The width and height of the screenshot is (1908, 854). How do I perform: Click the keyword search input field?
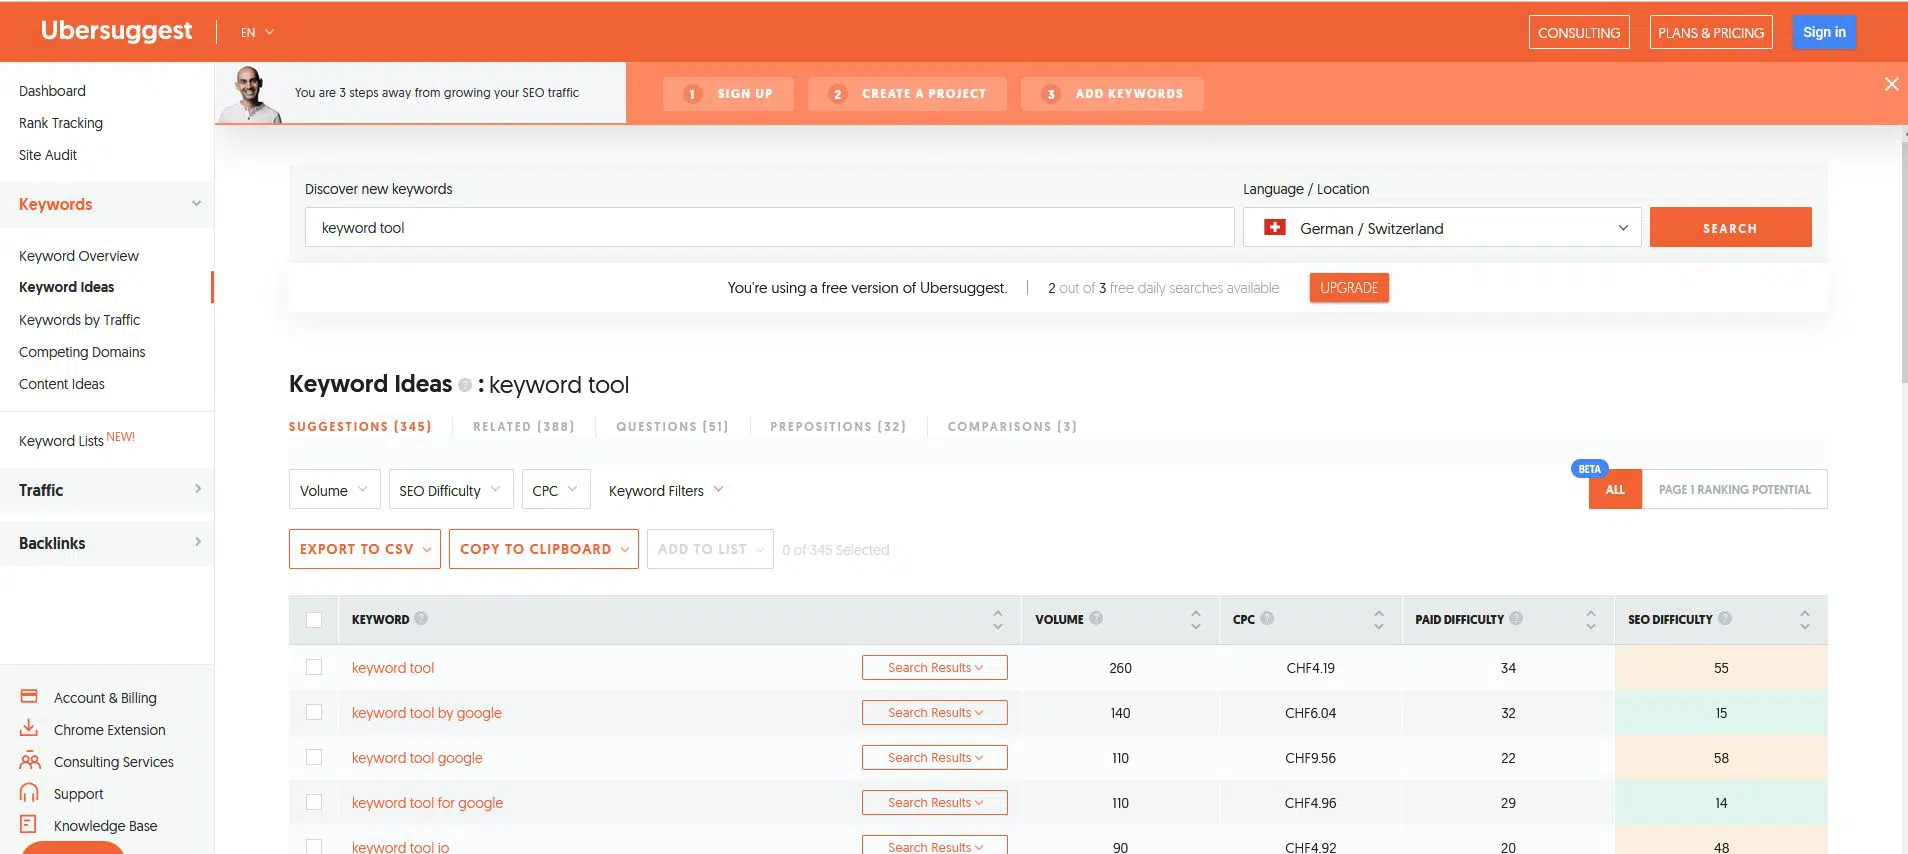769,228
